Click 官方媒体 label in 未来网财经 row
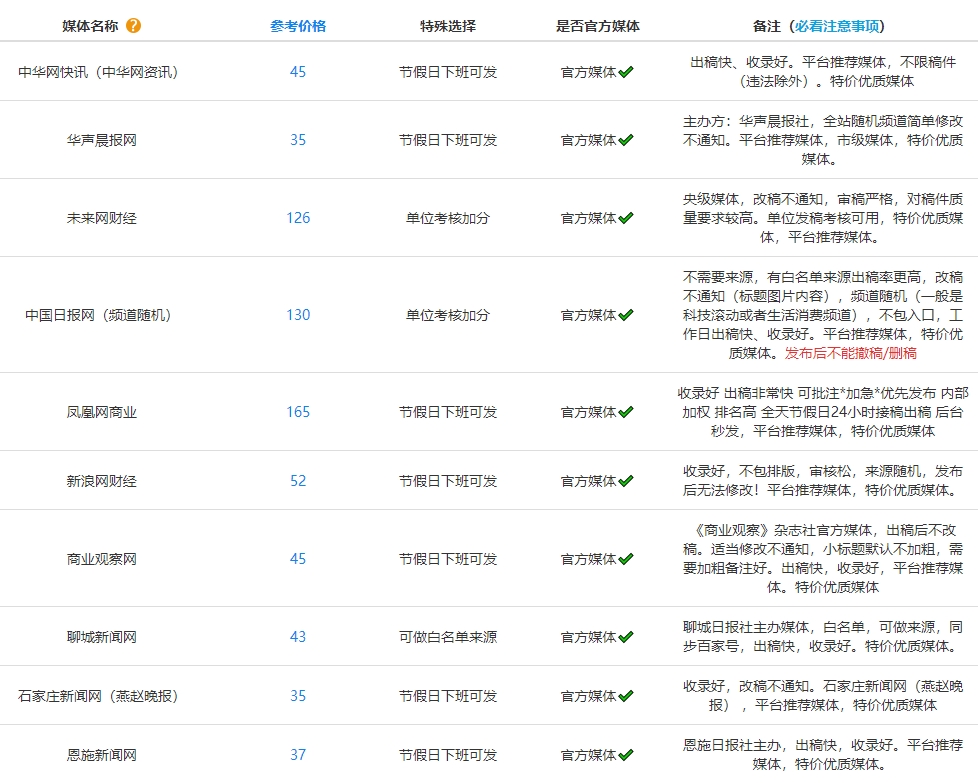The width and height of the screenshot is (978, 783). click(x=589, y=218)
